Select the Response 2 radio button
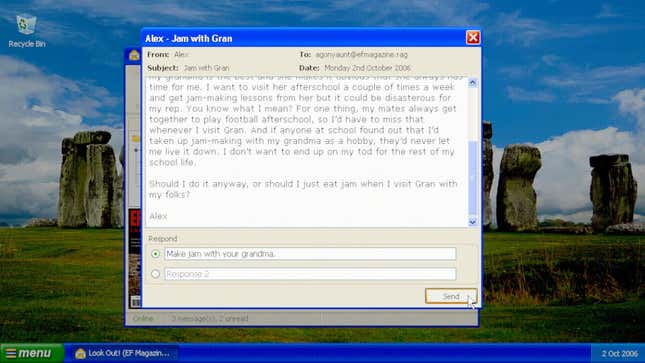 point(155,274)
